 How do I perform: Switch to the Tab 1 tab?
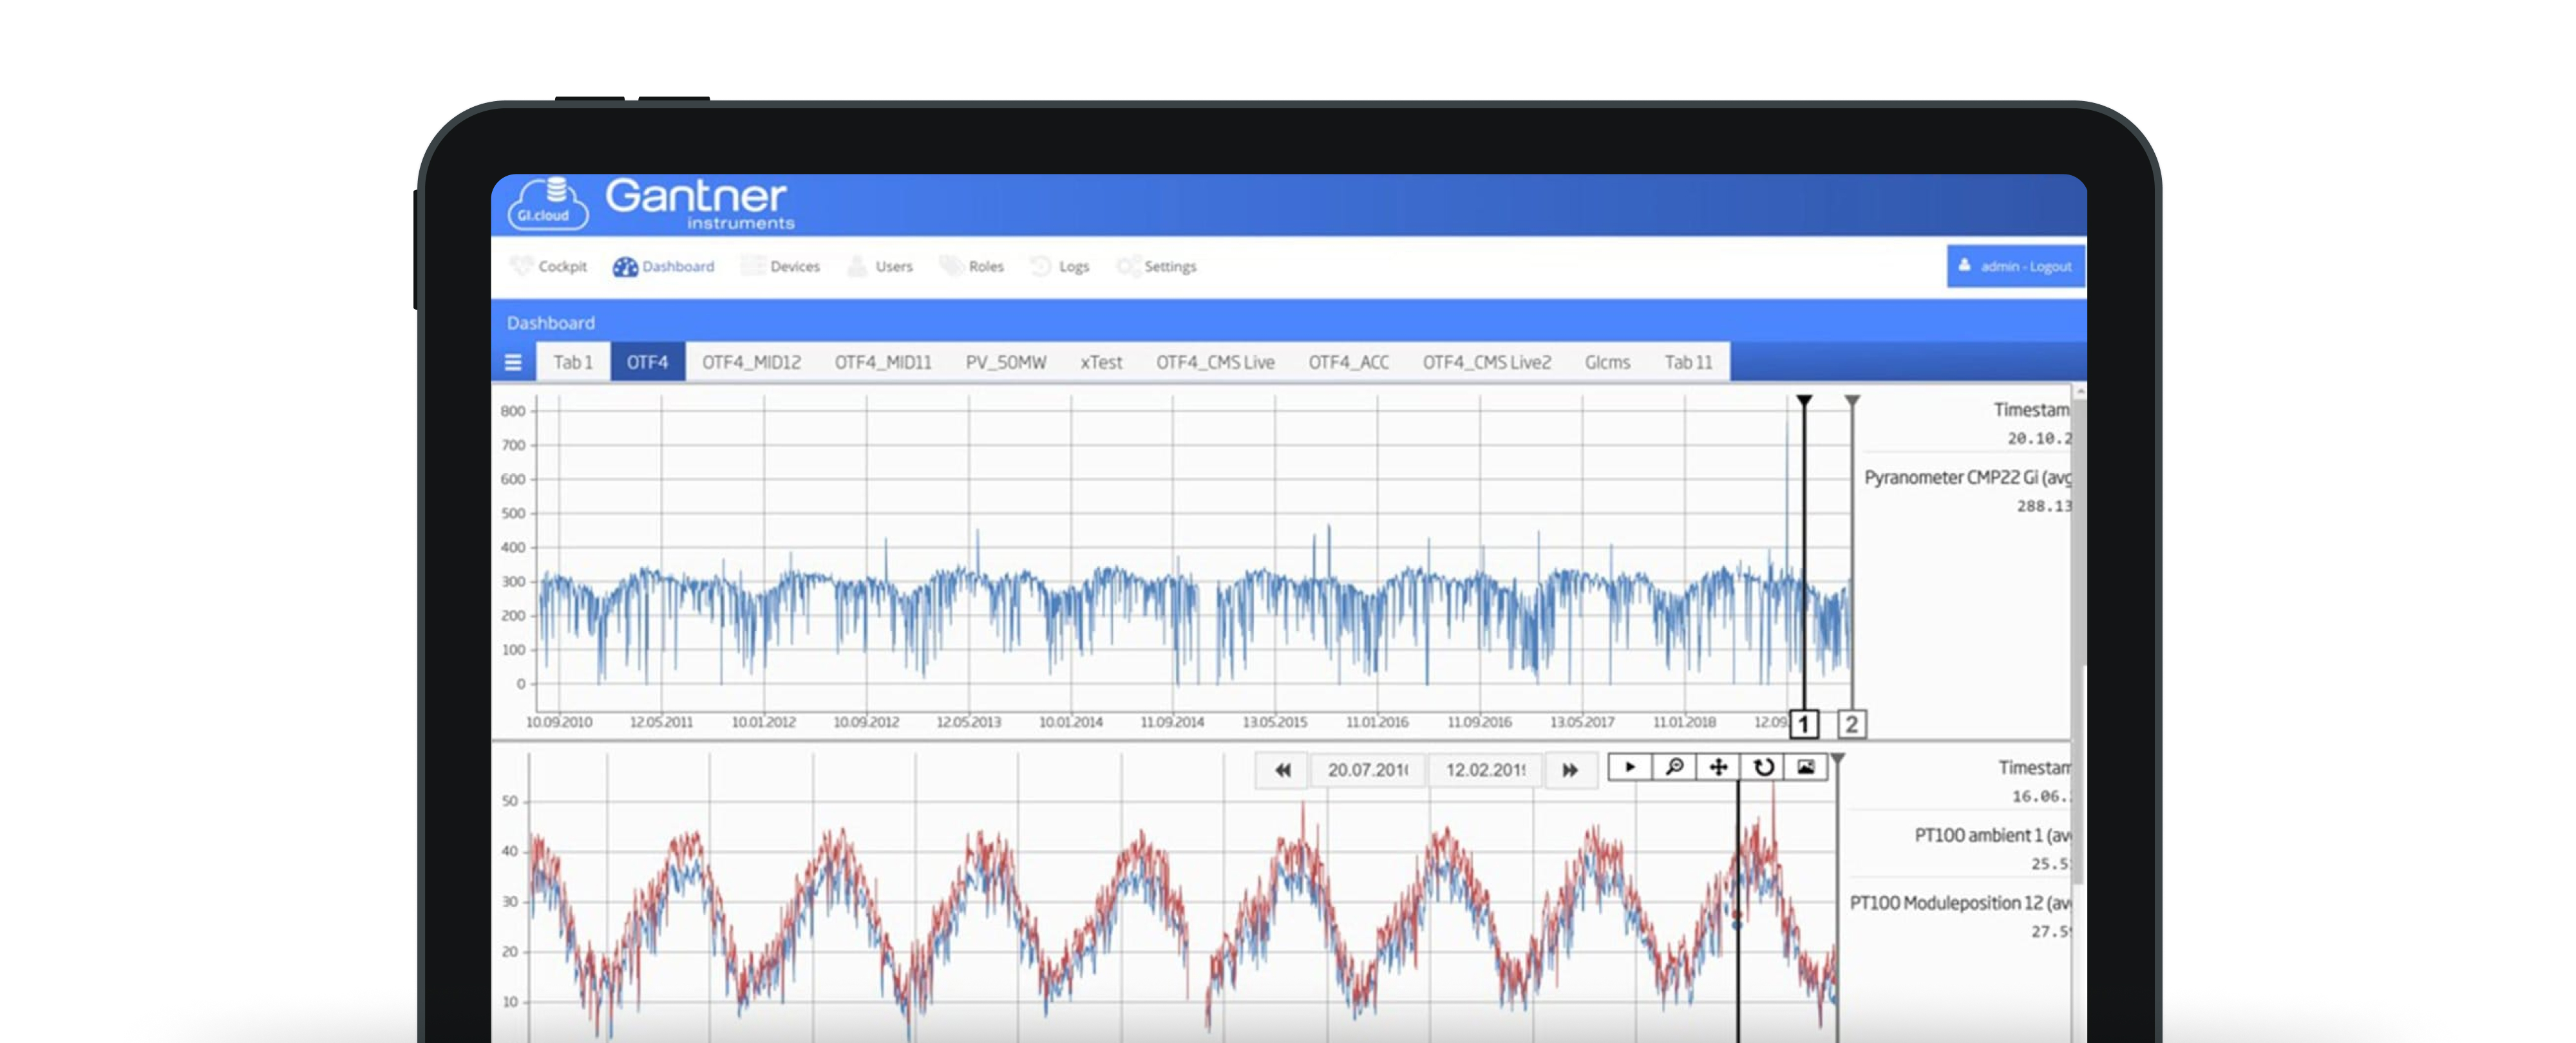coord(573,362)
